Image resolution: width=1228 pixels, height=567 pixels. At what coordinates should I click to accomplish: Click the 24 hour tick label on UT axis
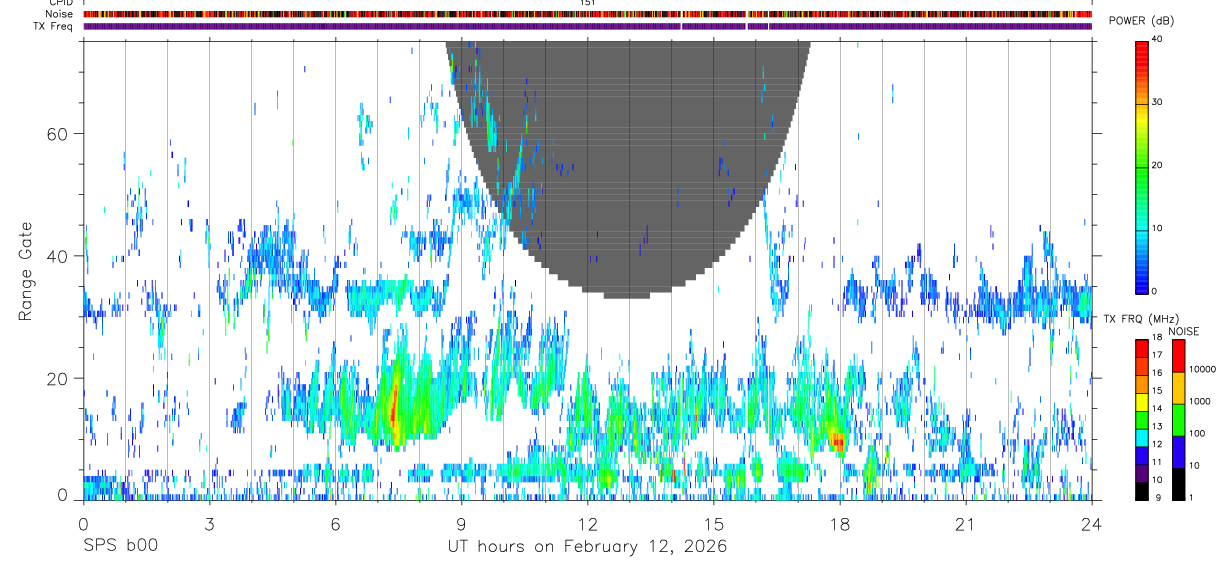click(x=1091, y=525)
